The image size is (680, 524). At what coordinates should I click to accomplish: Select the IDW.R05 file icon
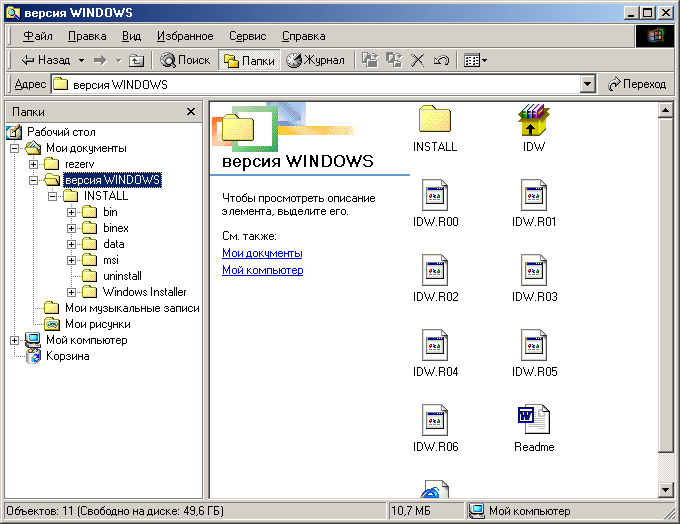tap(533, 345)
